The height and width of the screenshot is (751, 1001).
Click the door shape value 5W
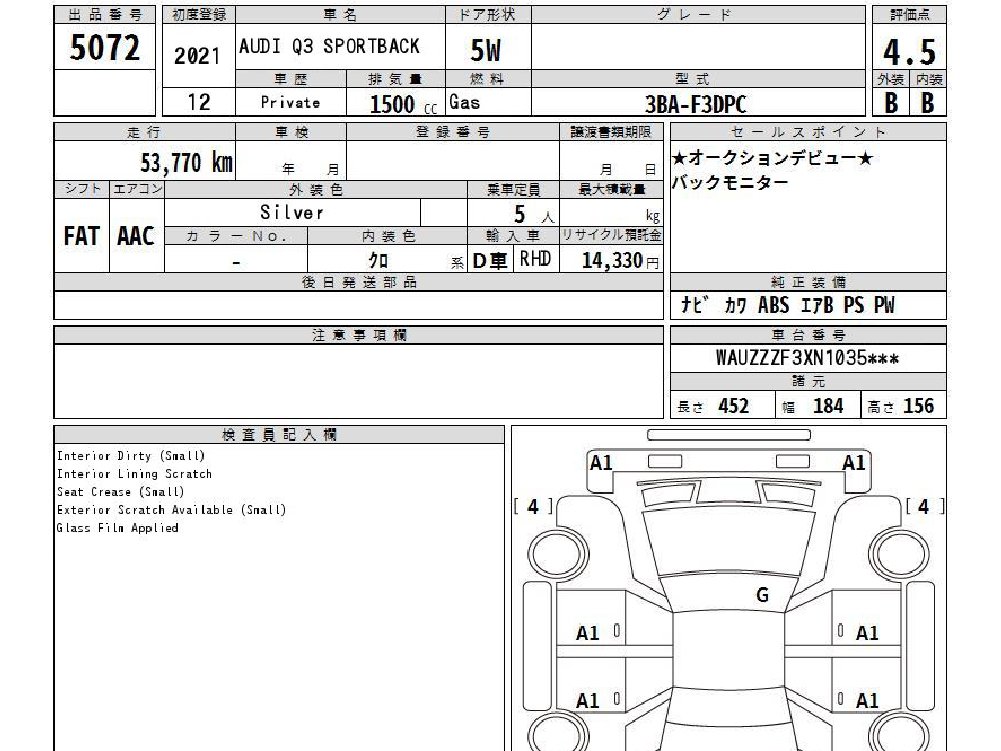(x=485, y=50)
